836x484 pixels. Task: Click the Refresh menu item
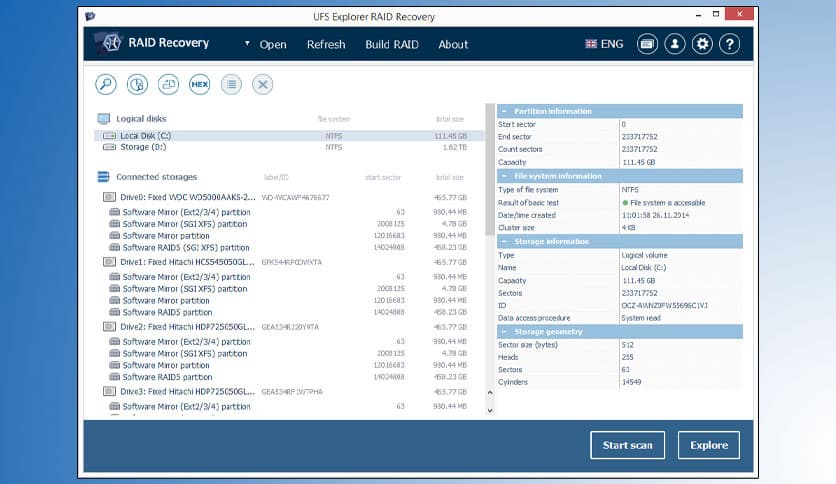(326, 44)
